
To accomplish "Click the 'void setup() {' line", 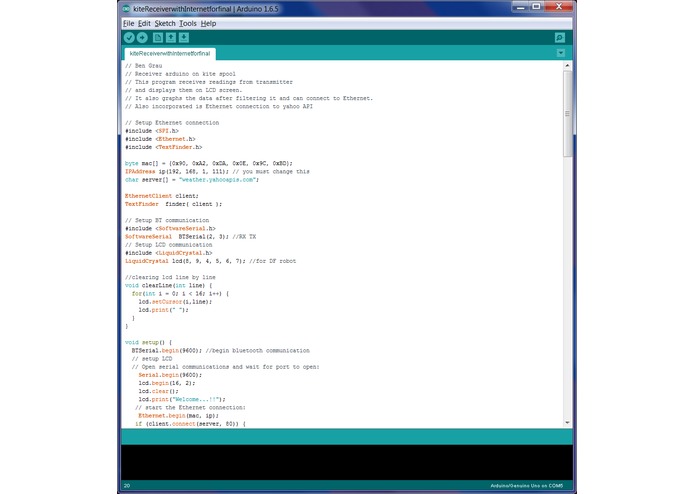I will point(148,342).
